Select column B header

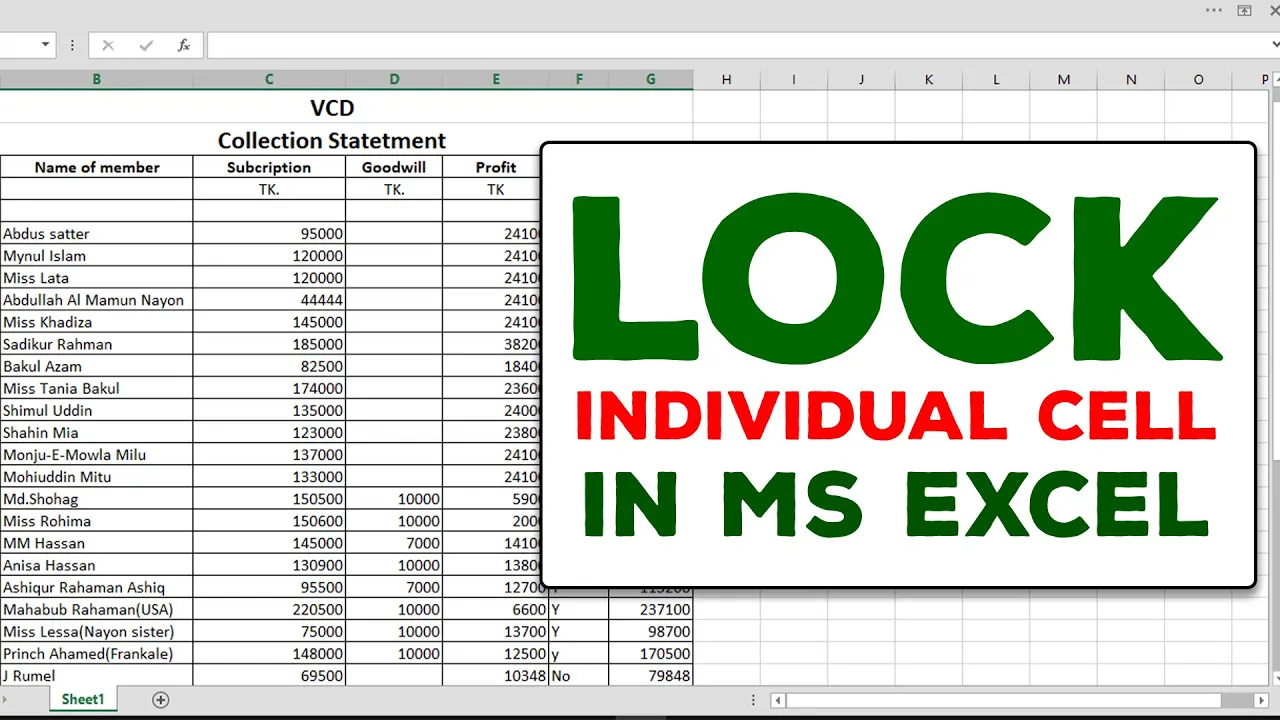(x=96, y=79)
